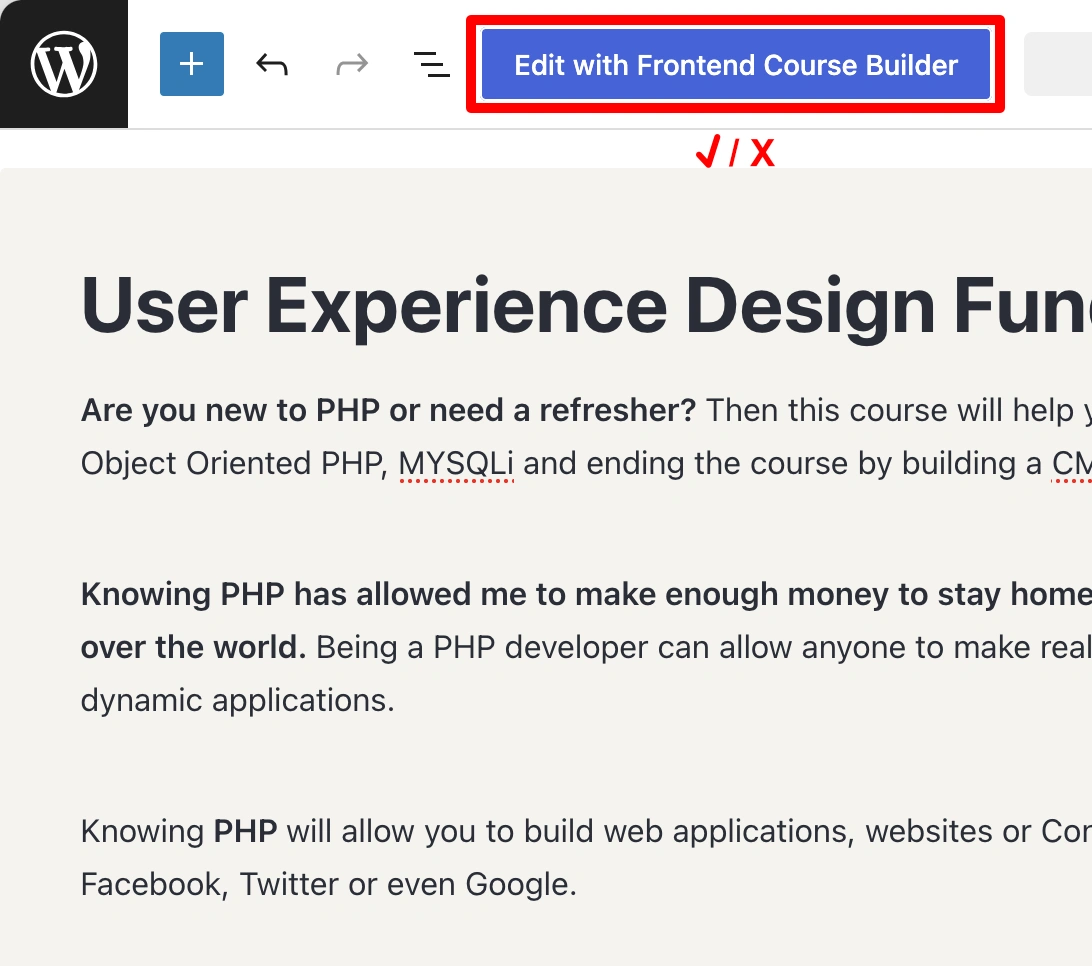The width and height of the screenshot is (1092, 966).
Task: Click the gray button at the toolbar's far right
Action: click(1062, 63)
